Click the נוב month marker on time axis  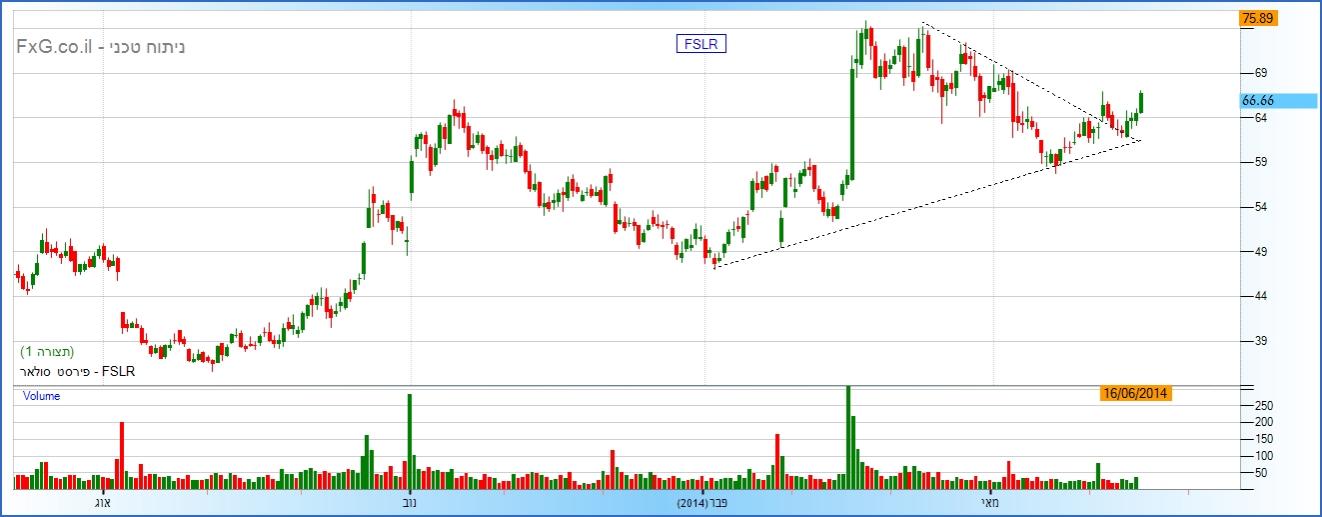tap(410, 502)
